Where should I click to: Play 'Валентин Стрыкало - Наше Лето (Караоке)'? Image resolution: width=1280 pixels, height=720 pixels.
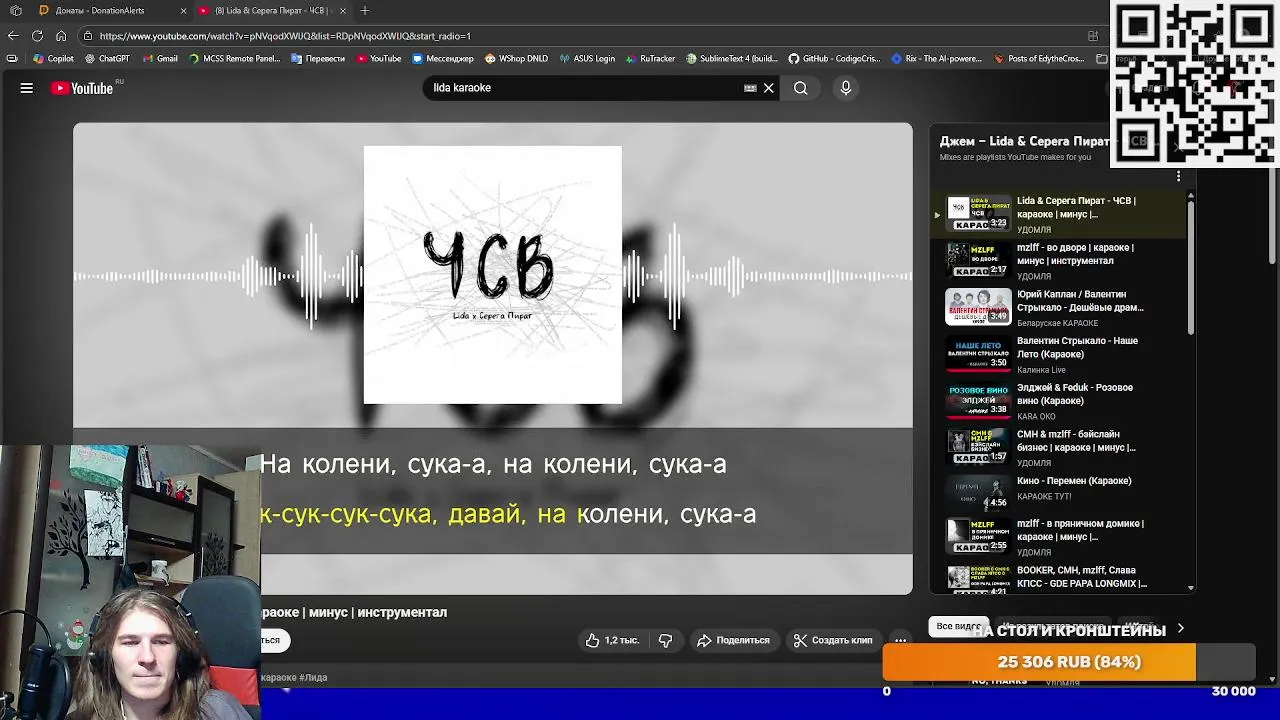(x=1065, y=354)
